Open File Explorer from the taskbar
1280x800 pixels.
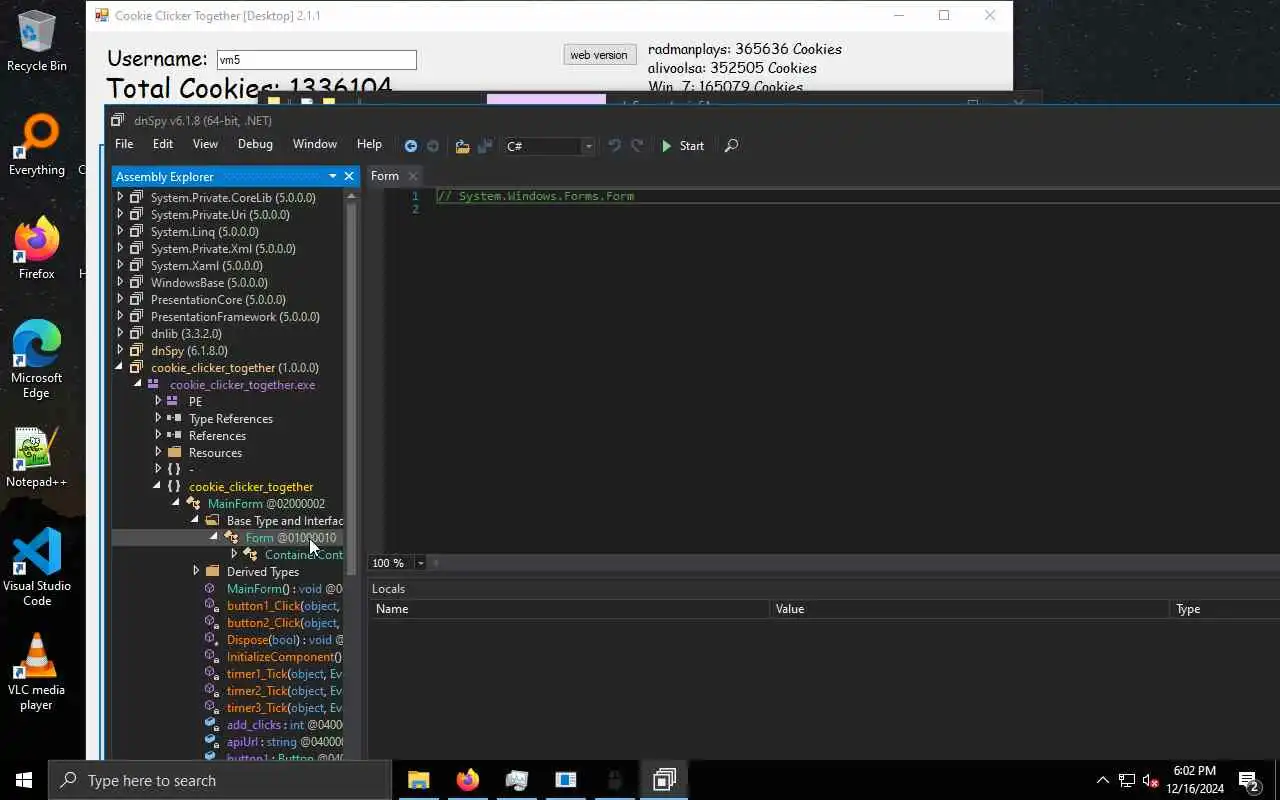418,780
